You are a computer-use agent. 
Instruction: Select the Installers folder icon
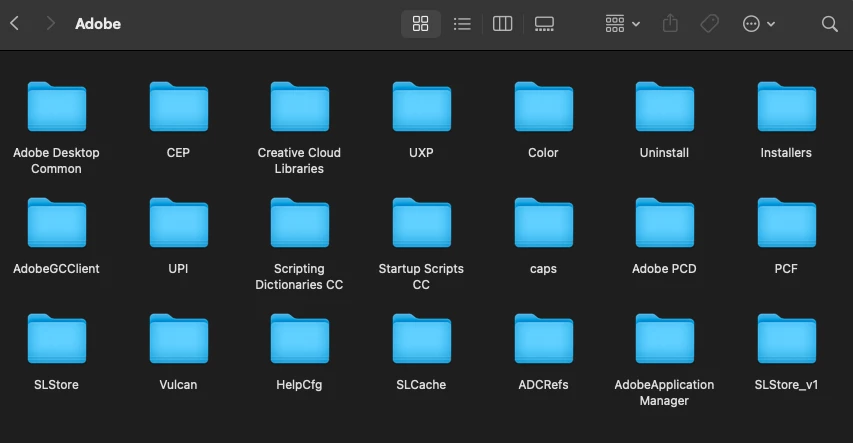point(787,107)
